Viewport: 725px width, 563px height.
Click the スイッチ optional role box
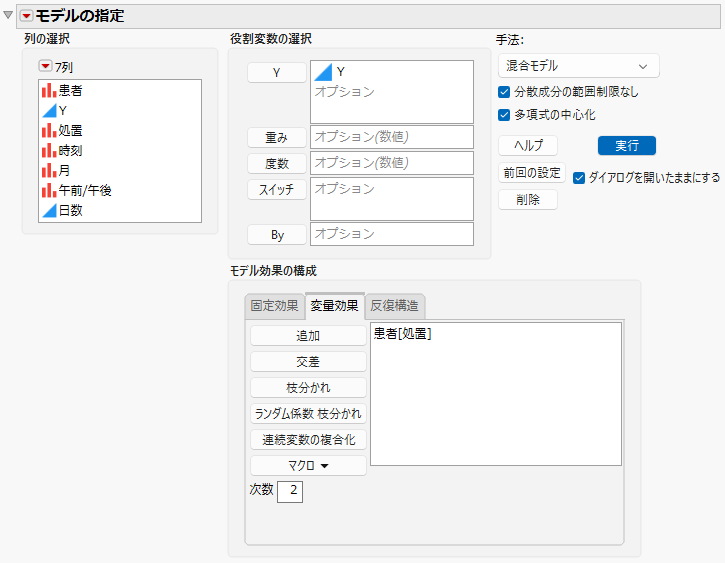pyautogui.click(x=392, y=199)
